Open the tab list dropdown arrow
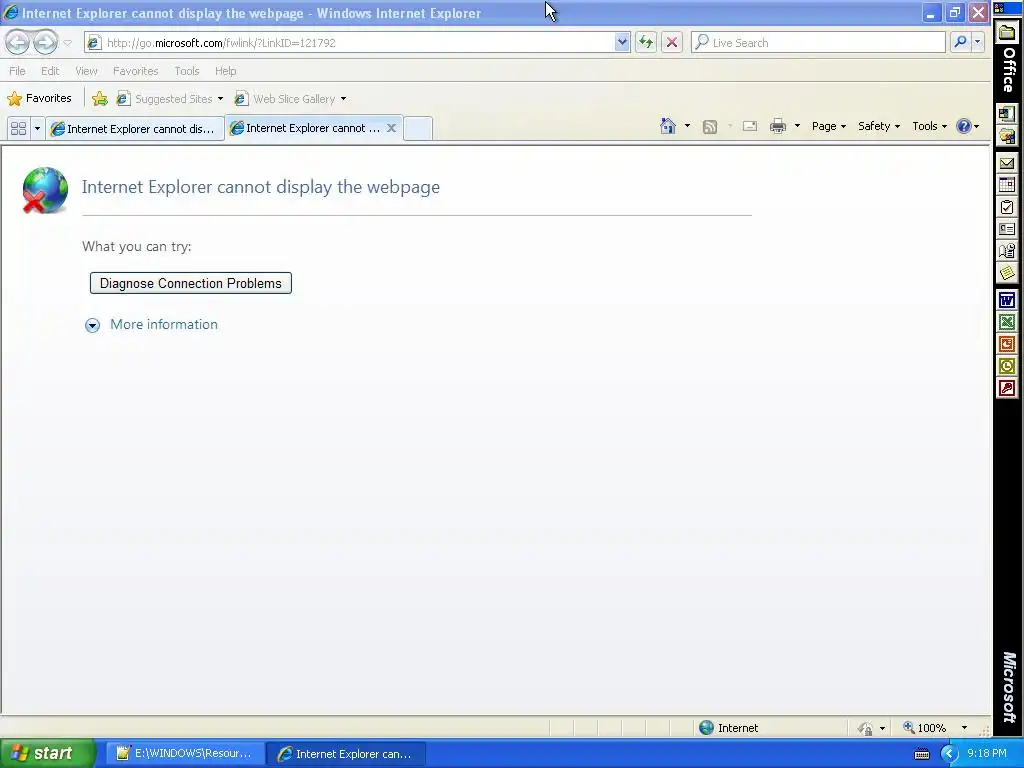 coord(37,128)
